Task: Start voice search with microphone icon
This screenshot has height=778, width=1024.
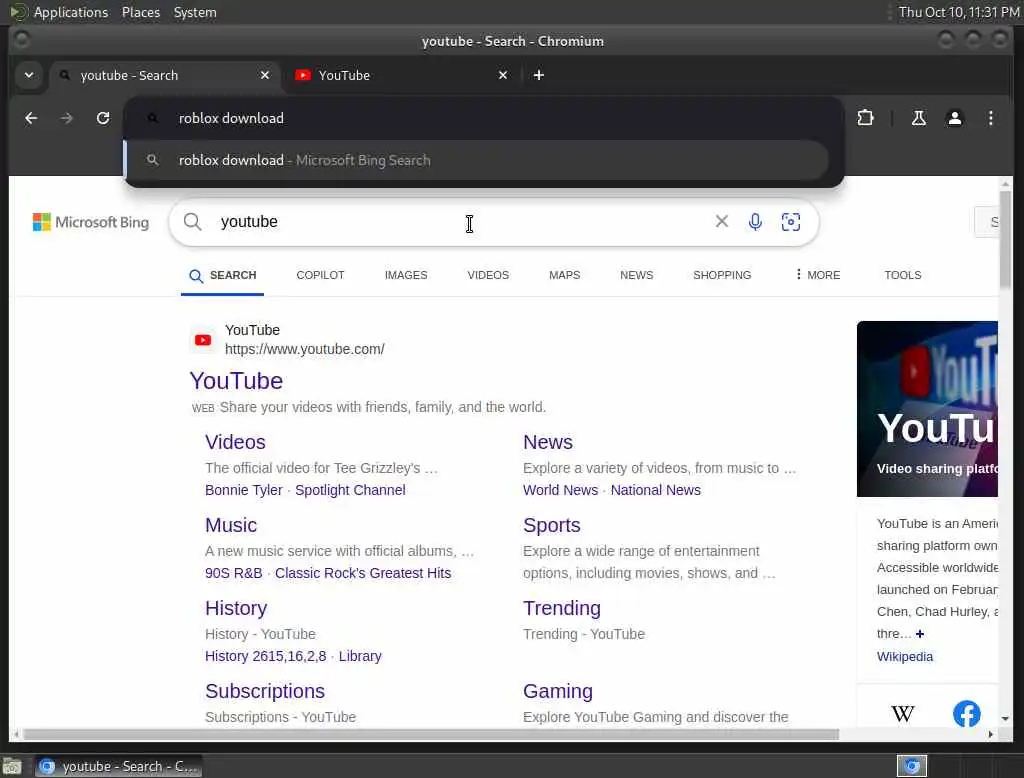Action: pyautogui.click(x=755, y=222)
